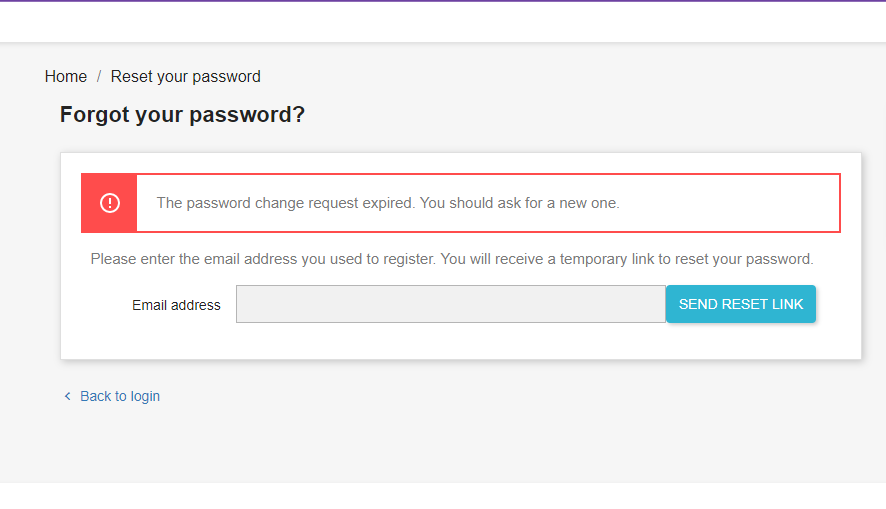The width and height of the screenshot is (886, 509).
Task: Click the empty white header bar
Action: (443, 22)
